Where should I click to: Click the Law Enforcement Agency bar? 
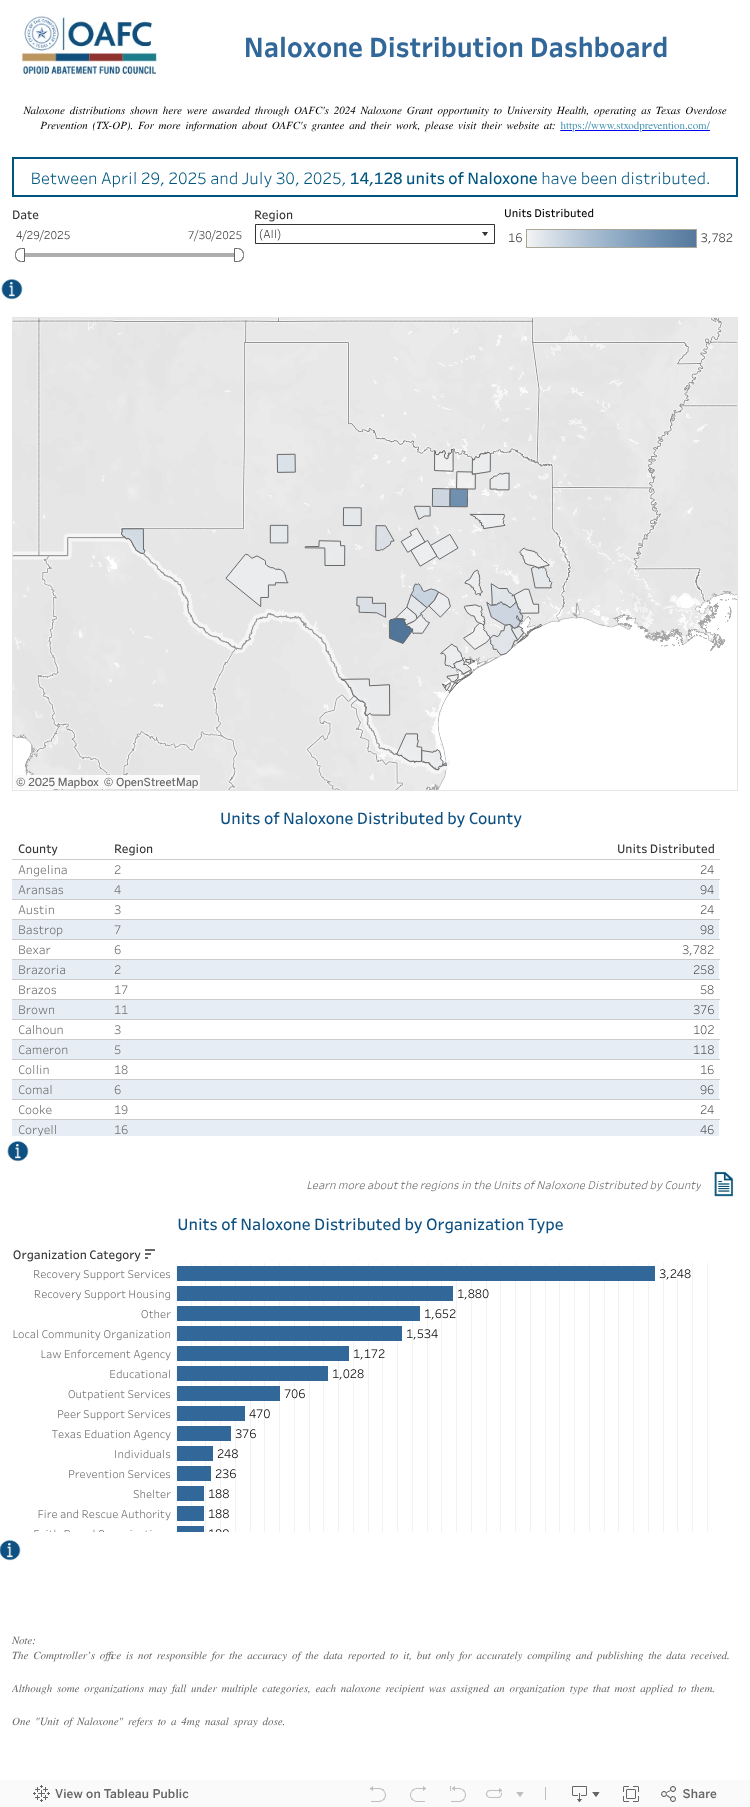click(x=263, y=1354)
